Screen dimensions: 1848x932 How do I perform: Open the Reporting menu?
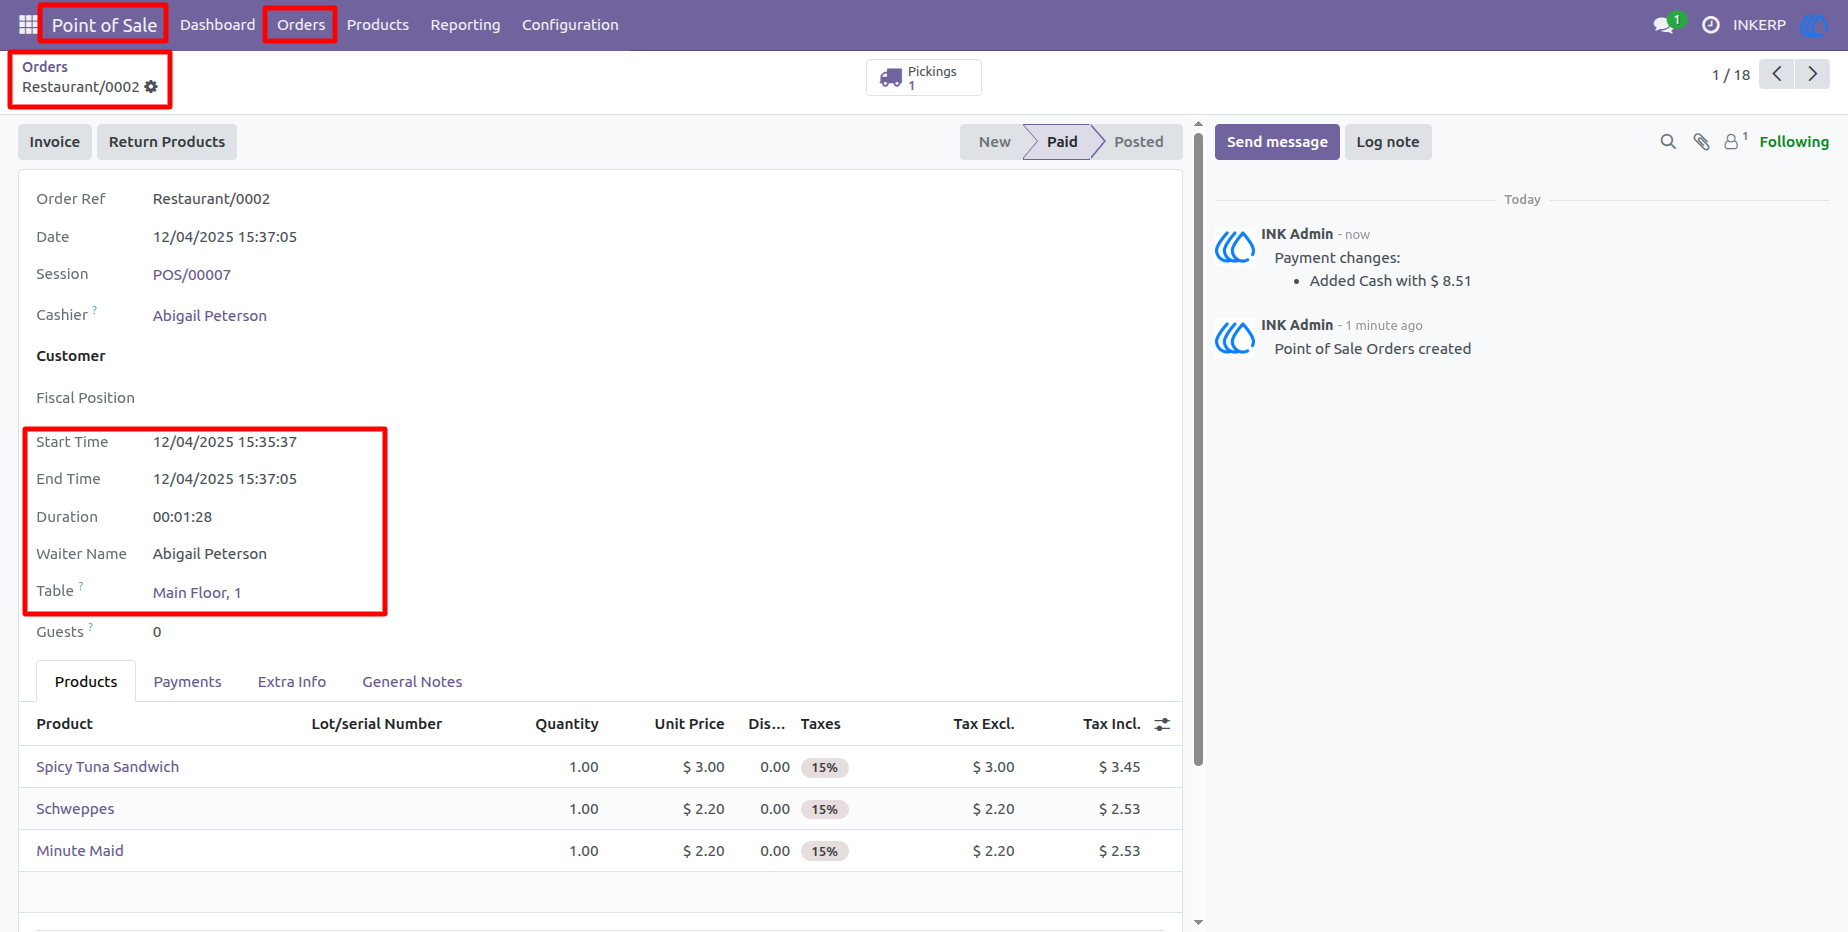click(x=465, y=25)
